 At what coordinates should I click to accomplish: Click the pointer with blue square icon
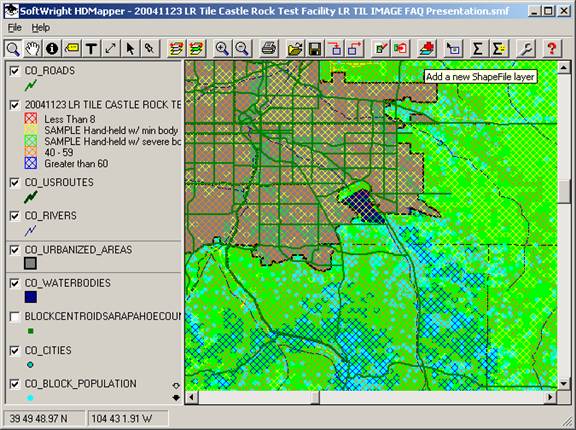(x=453, y=48)
